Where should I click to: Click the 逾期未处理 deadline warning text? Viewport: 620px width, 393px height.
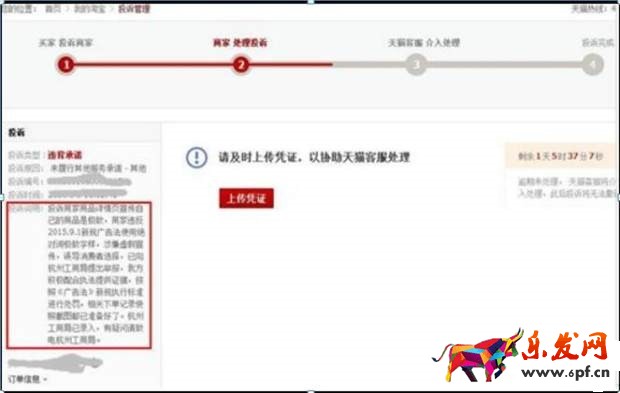tap(568, 187)
